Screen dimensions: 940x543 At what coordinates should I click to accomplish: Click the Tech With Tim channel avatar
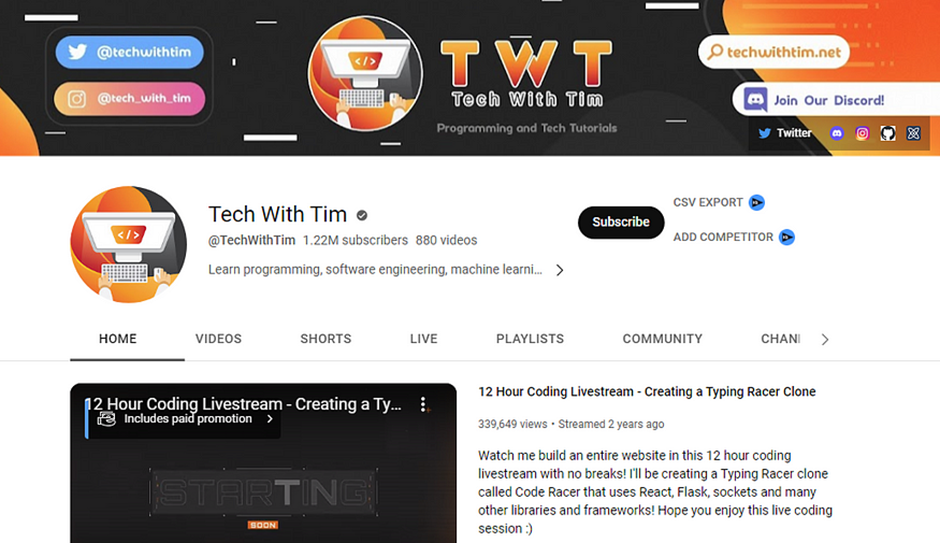tap(128, 245)
